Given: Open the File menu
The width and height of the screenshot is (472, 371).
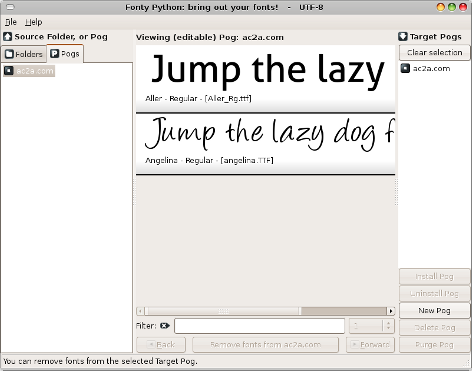Looking at the screenshot, I should click(11, 22).
